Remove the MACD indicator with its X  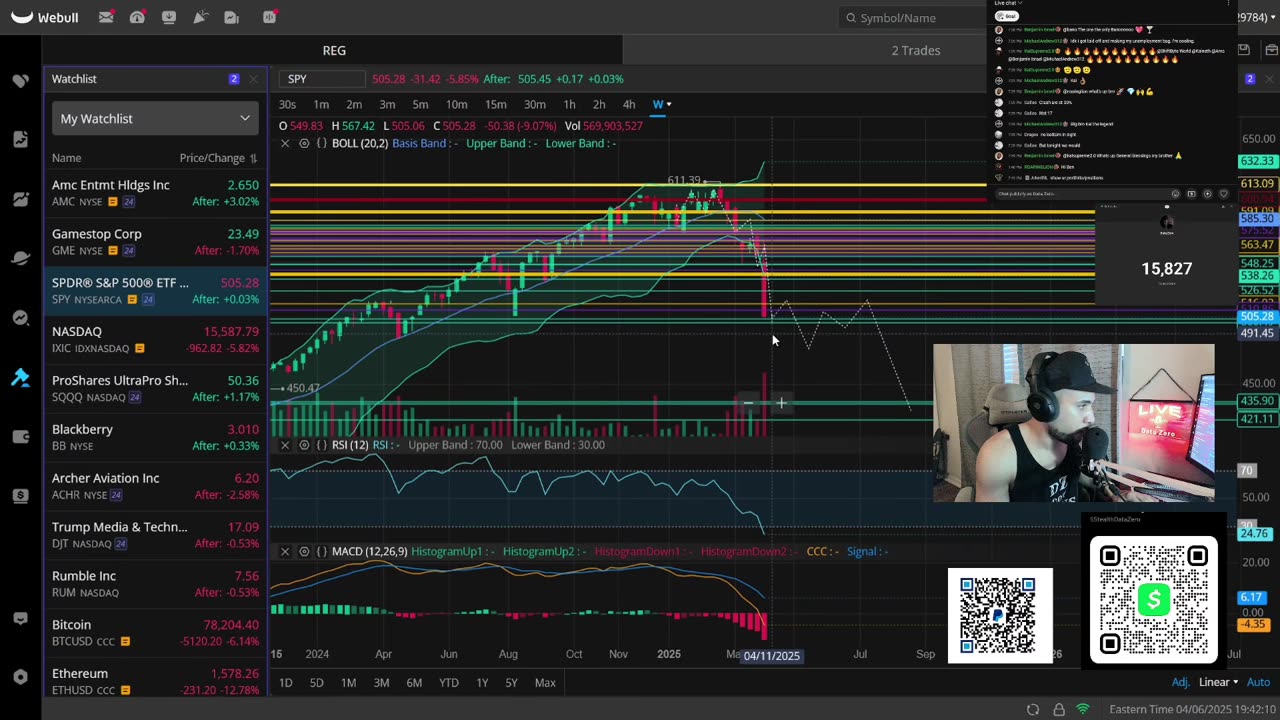click(x=285, y=551)
